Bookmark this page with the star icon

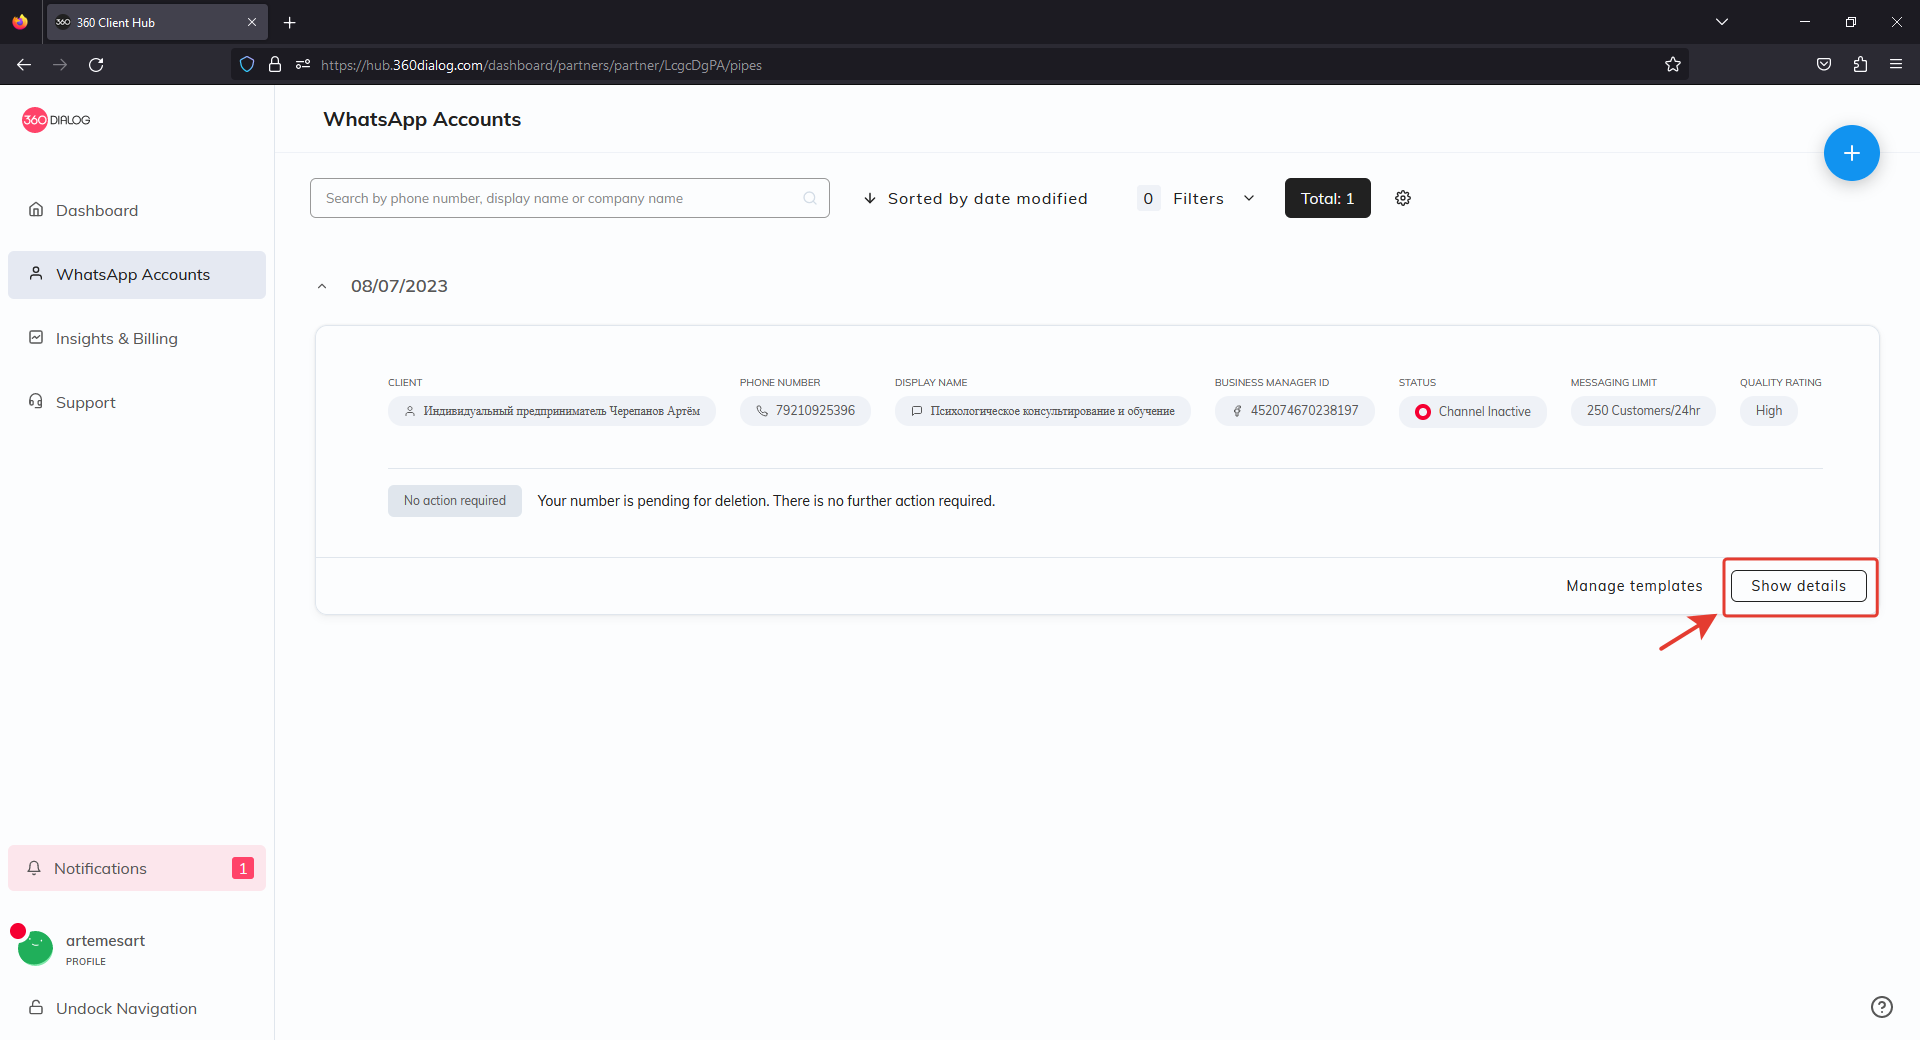tap(1673, 65)
